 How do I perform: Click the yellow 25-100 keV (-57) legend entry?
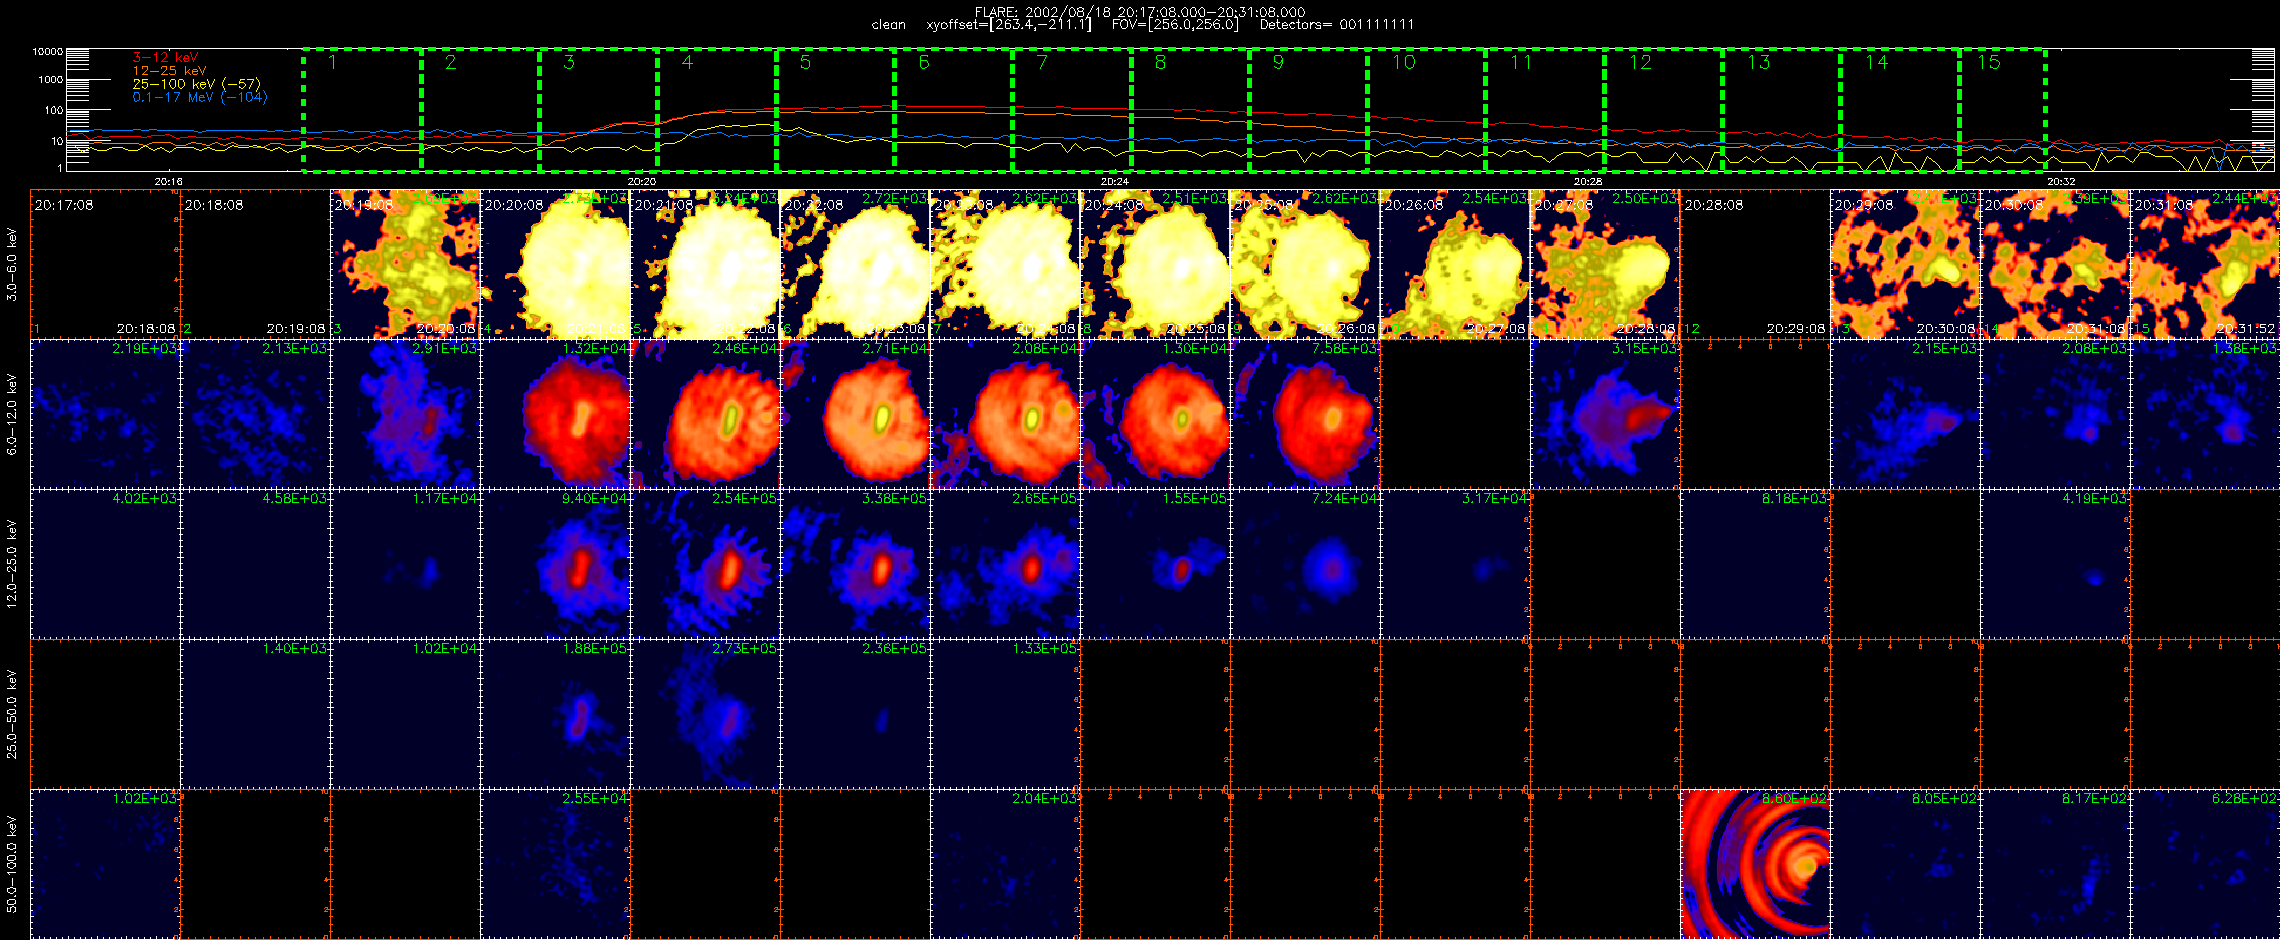pos(196,84)
